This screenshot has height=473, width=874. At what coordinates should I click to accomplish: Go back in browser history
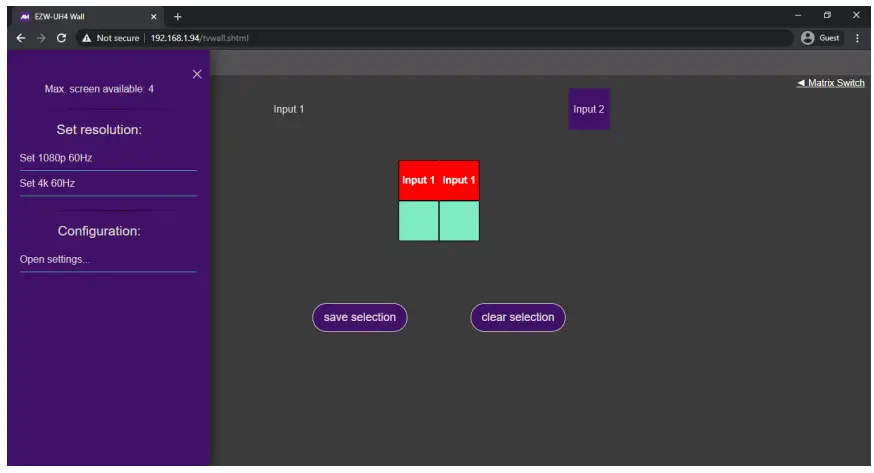[x=21, y=38]
